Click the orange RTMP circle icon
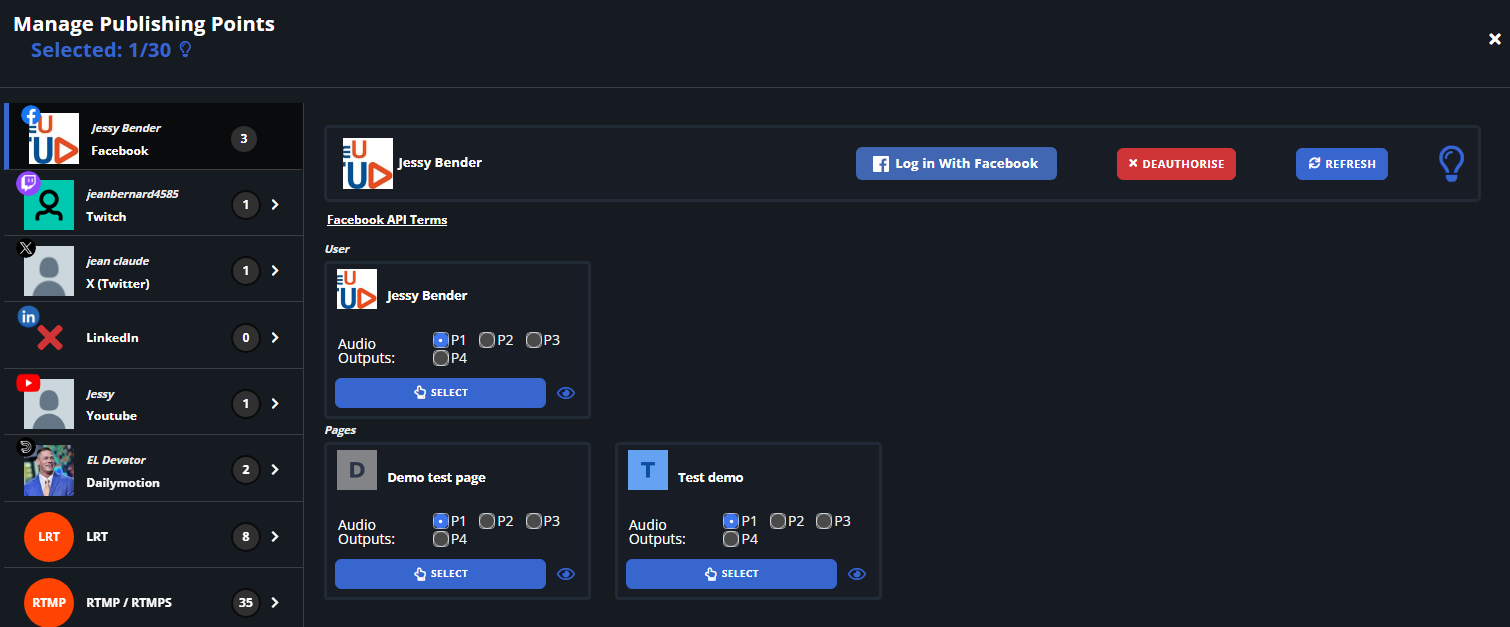Viewport: 1510px width, 627px height. (x=49, y=603)
